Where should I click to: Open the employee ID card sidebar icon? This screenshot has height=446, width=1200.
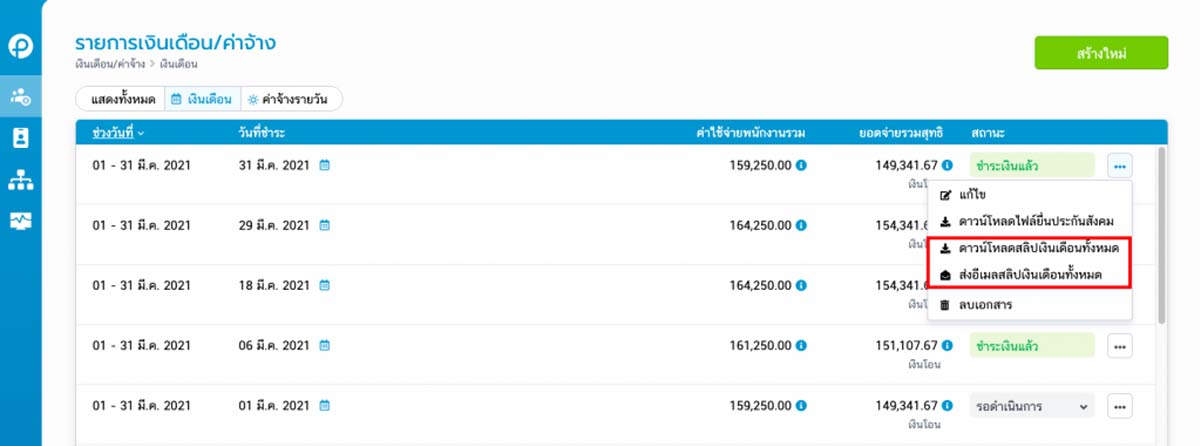pyautogui.click(x=20, y=138)
